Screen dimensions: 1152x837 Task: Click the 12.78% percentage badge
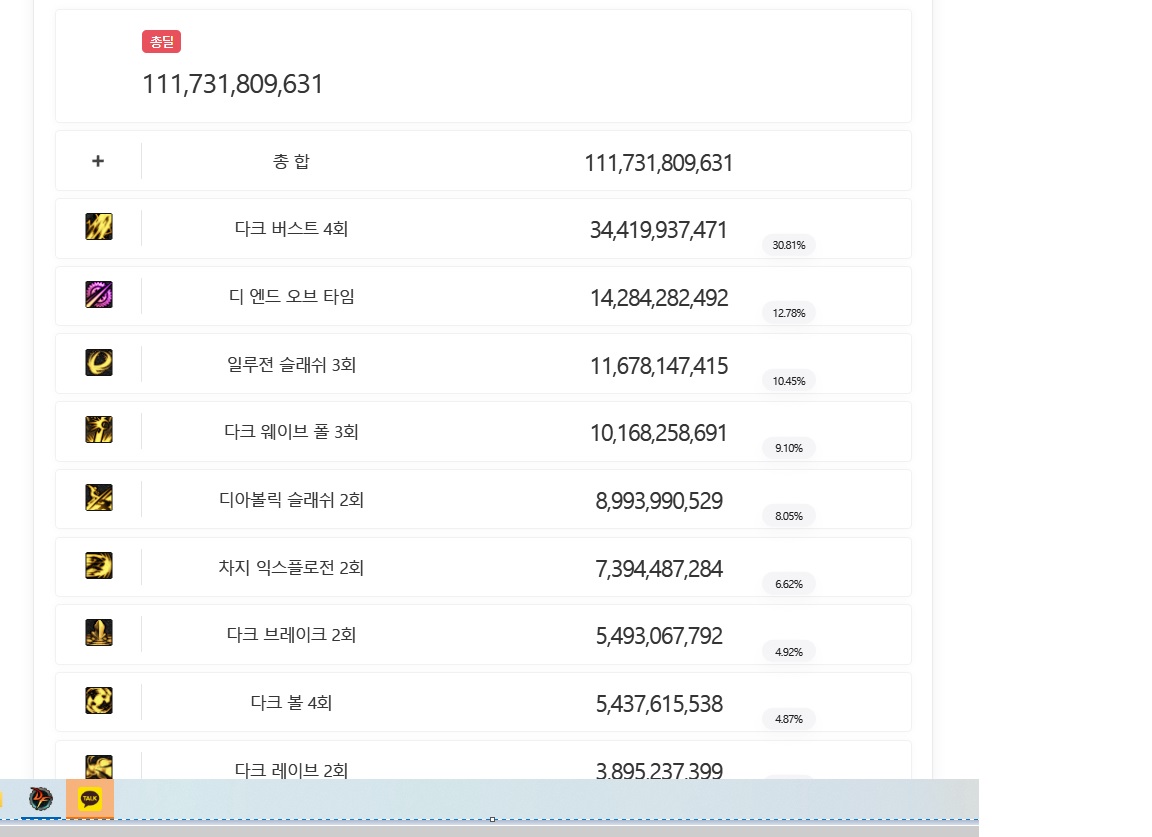788,313
